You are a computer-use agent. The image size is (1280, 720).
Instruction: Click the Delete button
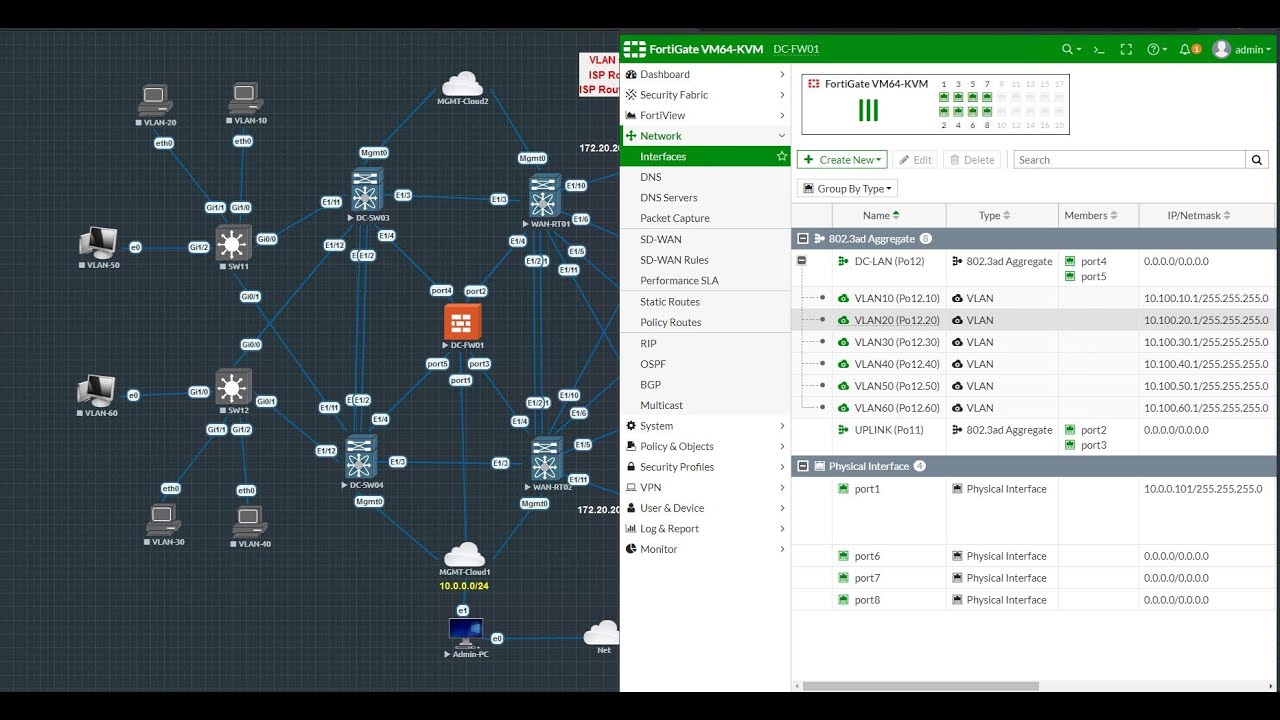972,160
